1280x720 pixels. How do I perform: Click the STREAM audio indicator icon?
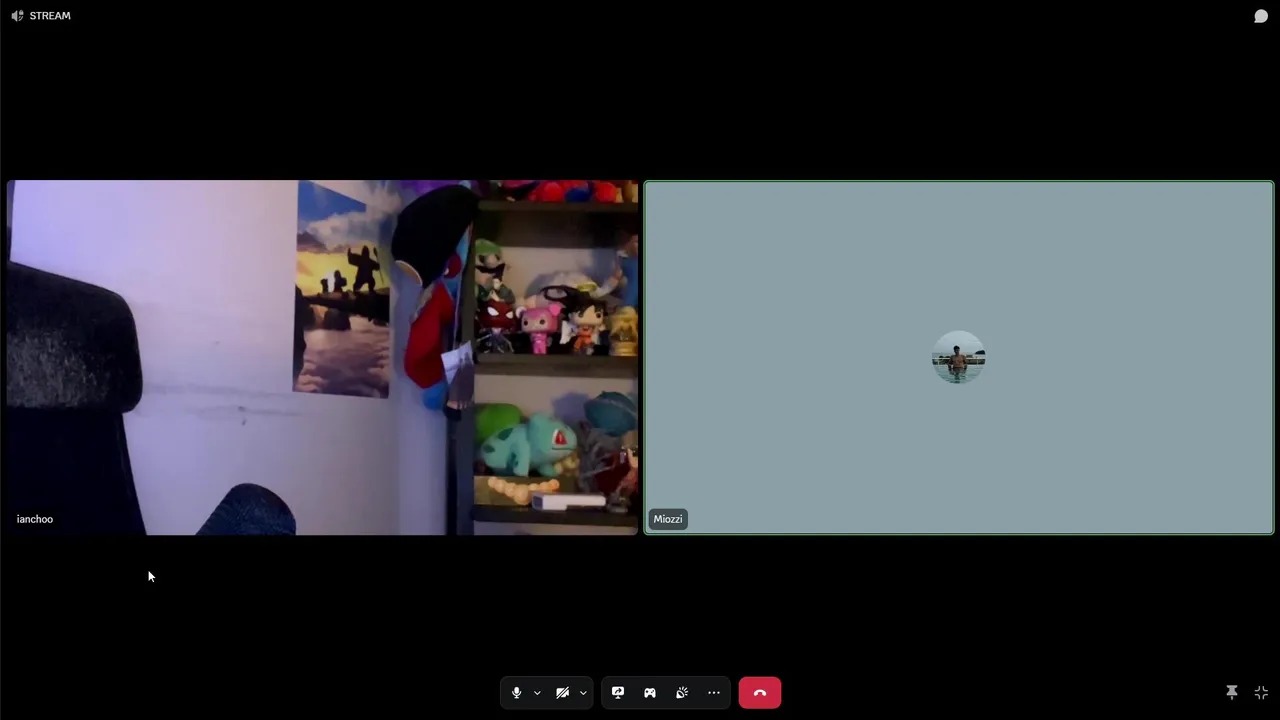click(17, 16)
